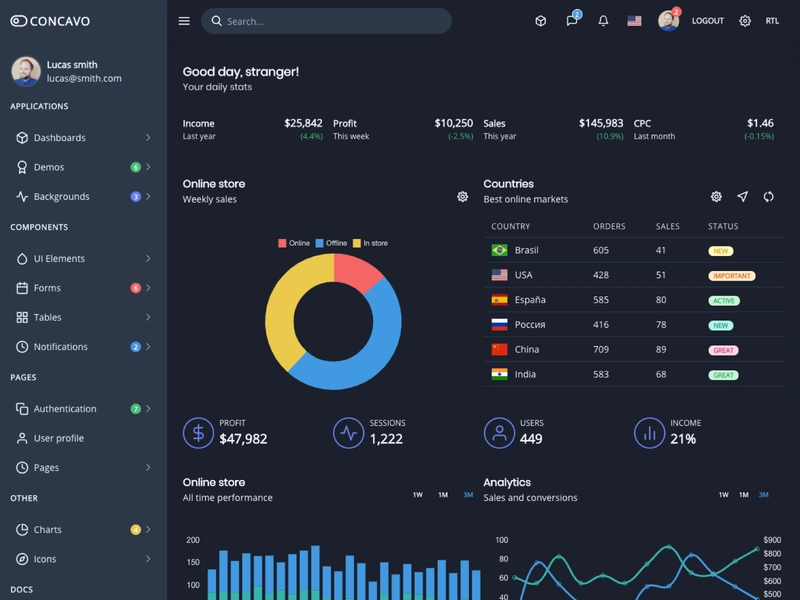Expand the Demos menu
The height and width of the screenshot is (600, 800).
(x=83, y=167)
